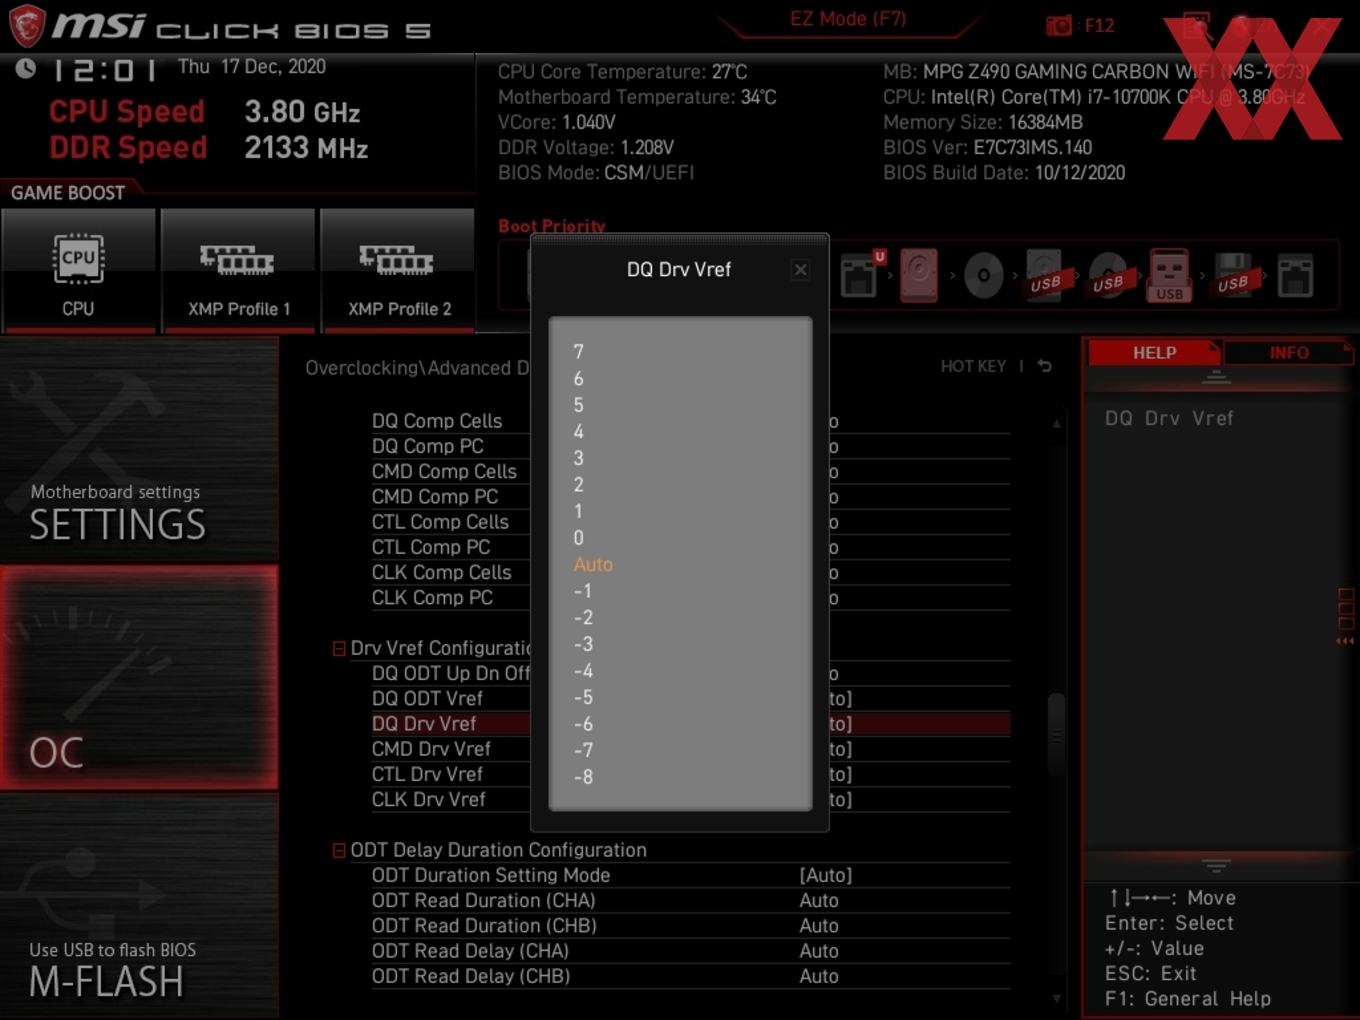Open the OC overclocking section
The image size is (1360, 1020).
tap(139, 678)
